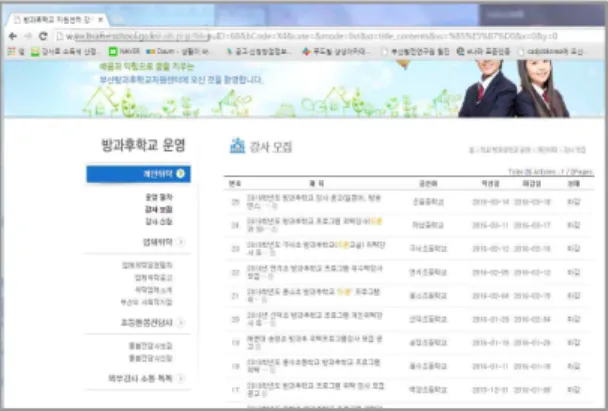Expand the 업체위탁 sidebar section
Screen dimensions: 608x411
tap(180, 242)
